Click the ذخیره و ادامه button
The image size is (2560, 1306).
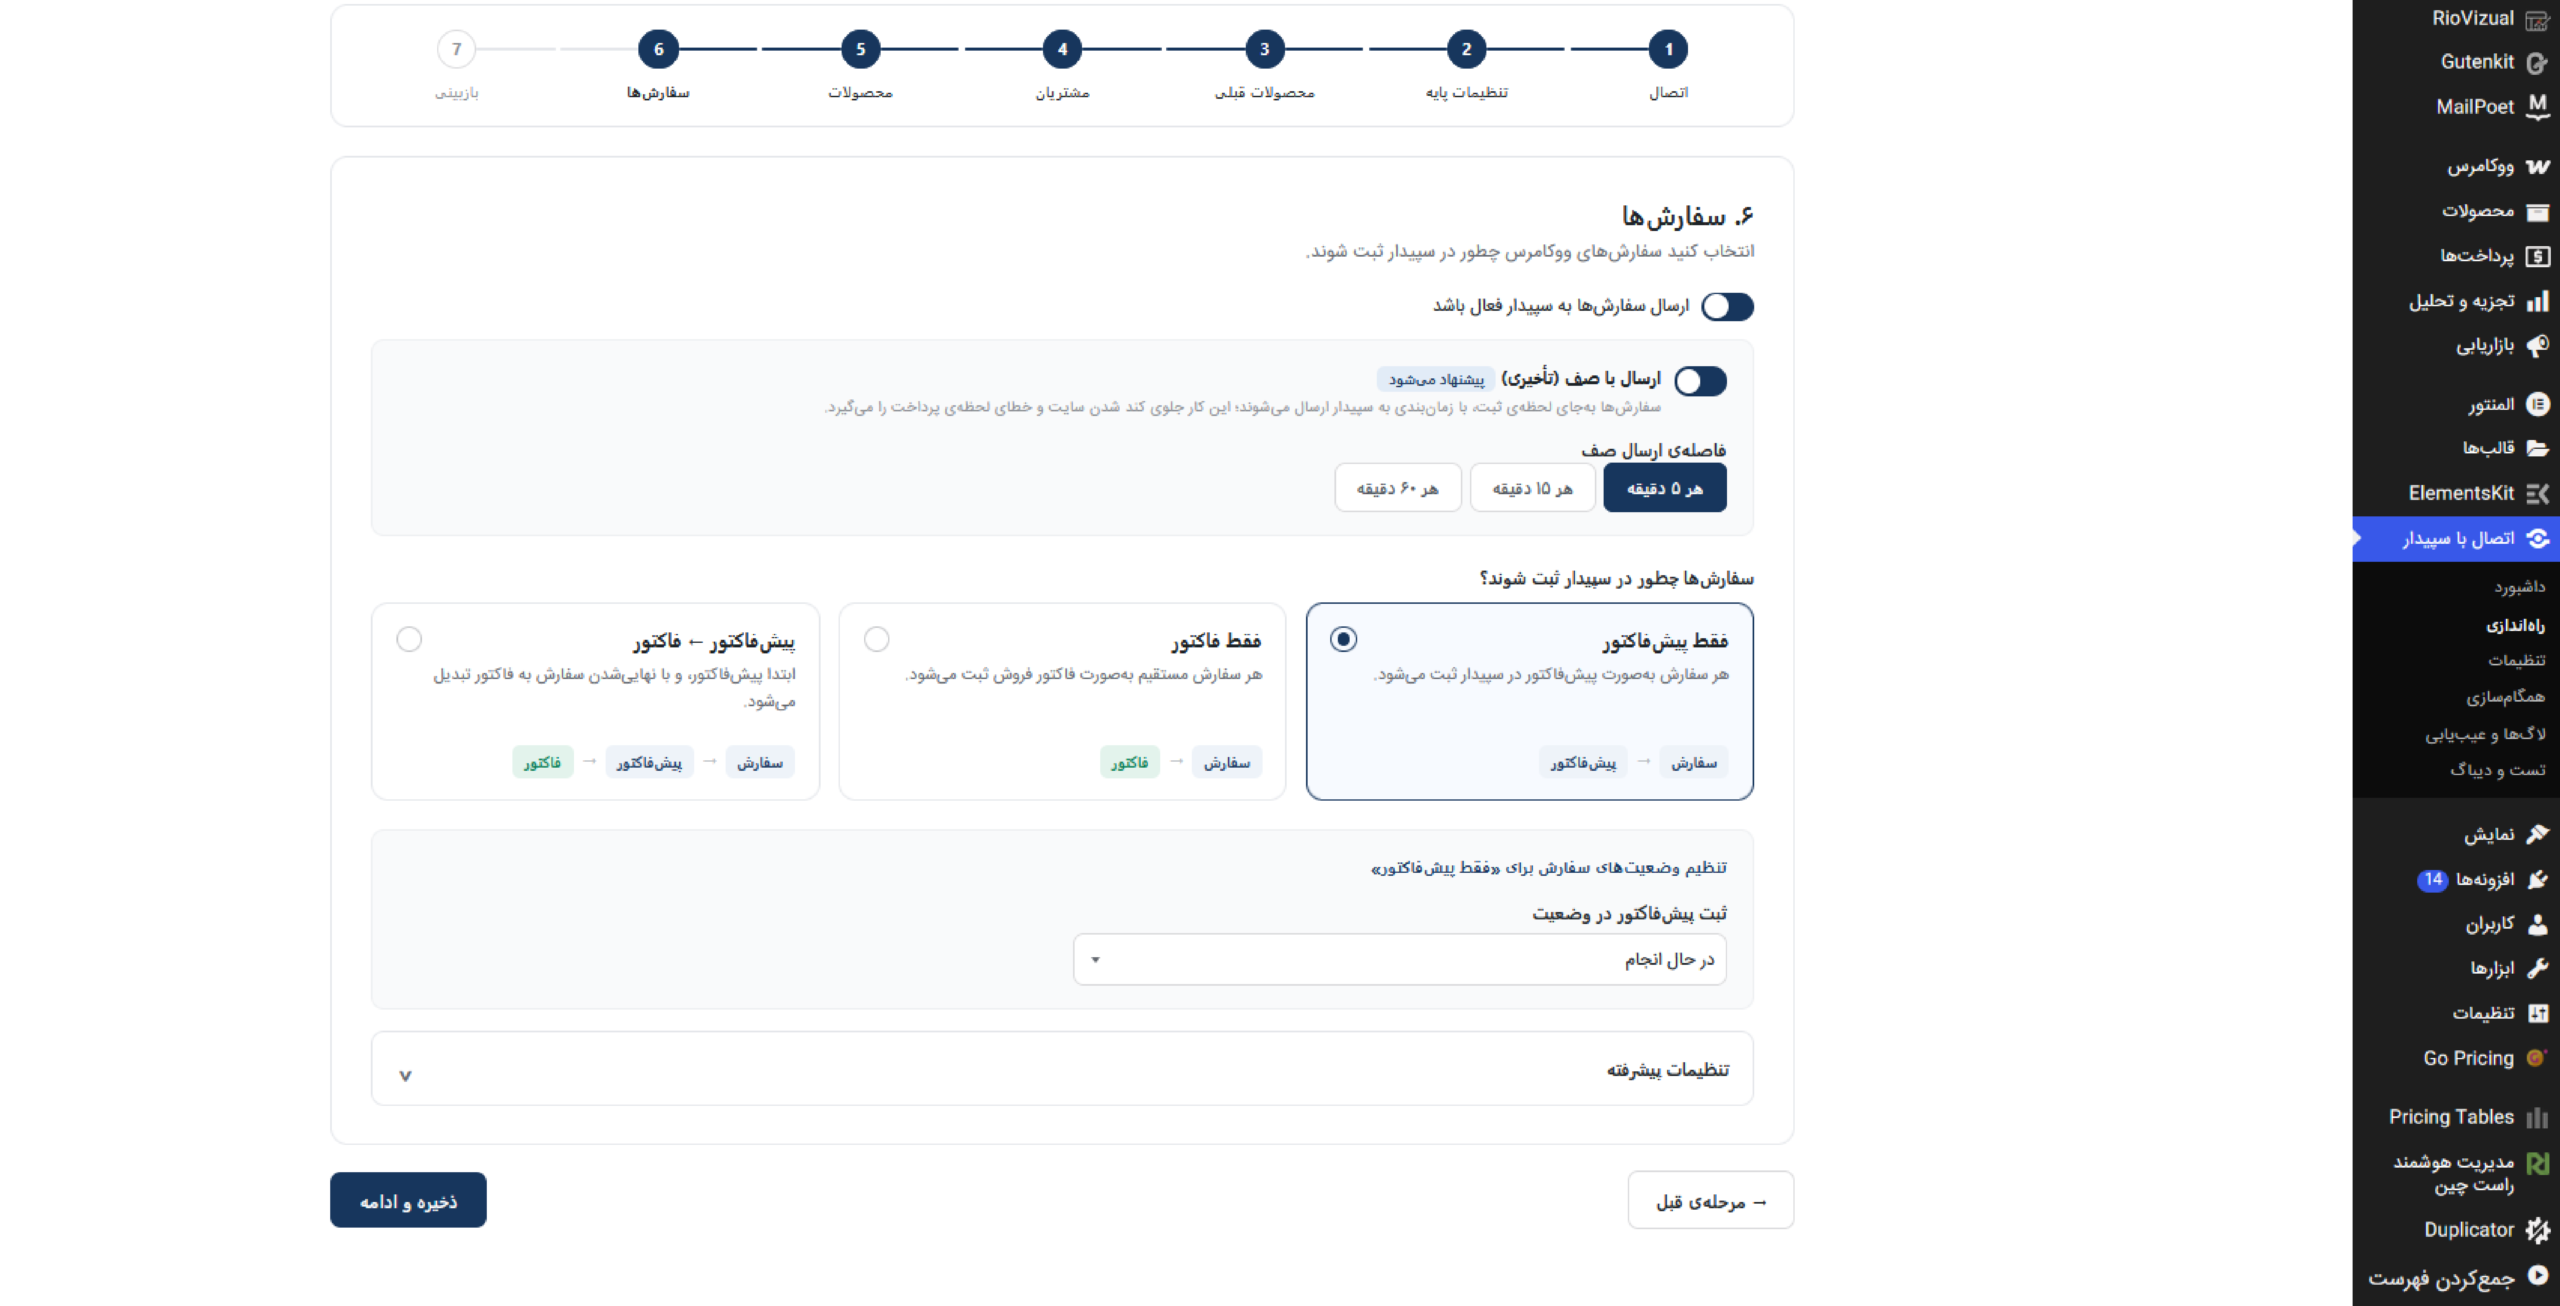tap(408, 1200)
